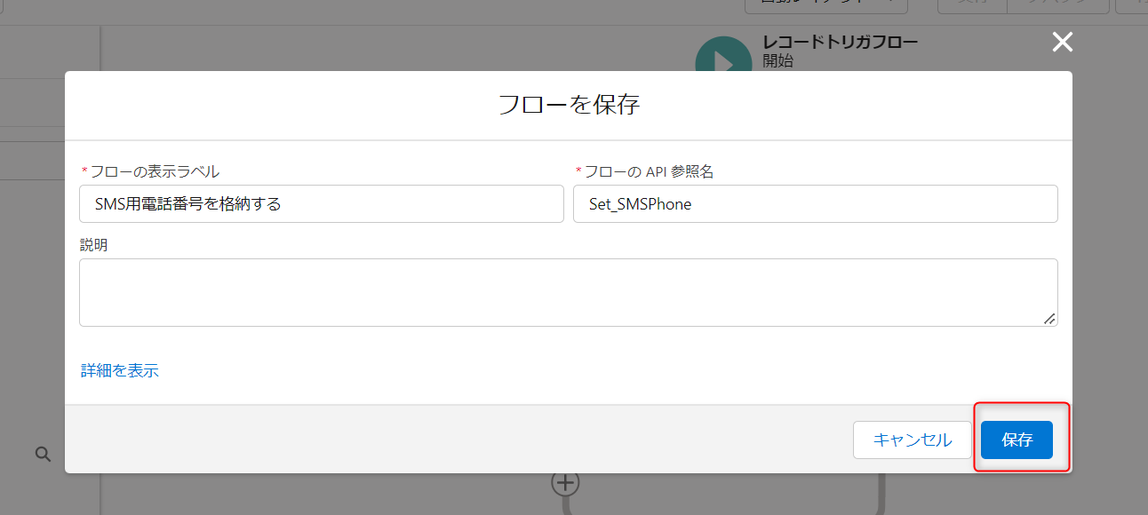Click the 保存 button
1148x515 pixels.
point(1017,440)
